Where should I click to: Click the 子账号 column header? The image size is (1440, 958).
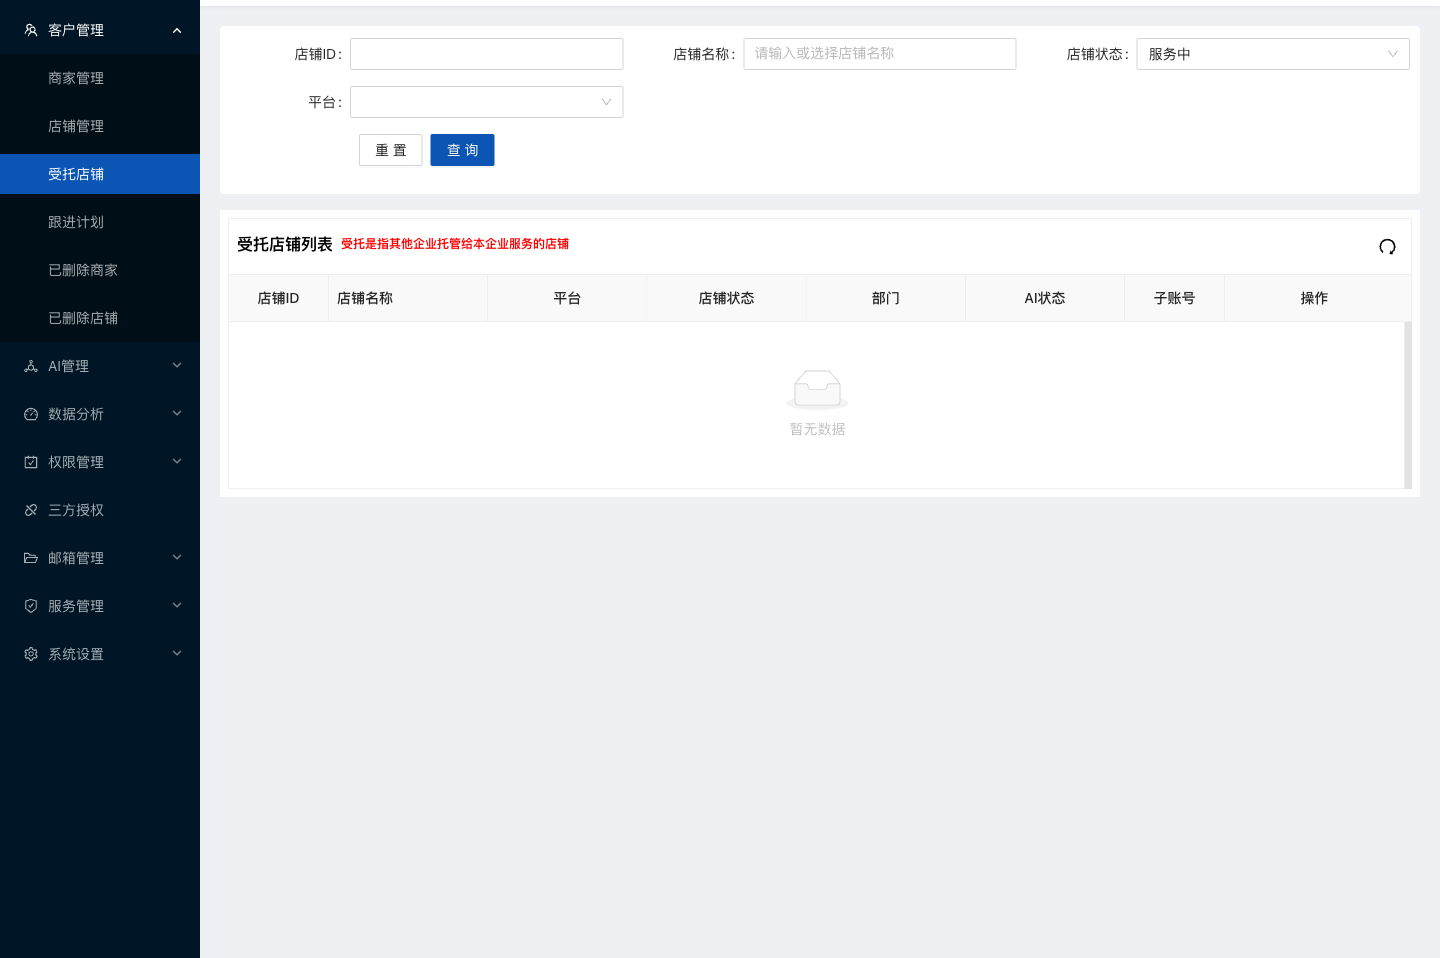[x=1174, y=298]
